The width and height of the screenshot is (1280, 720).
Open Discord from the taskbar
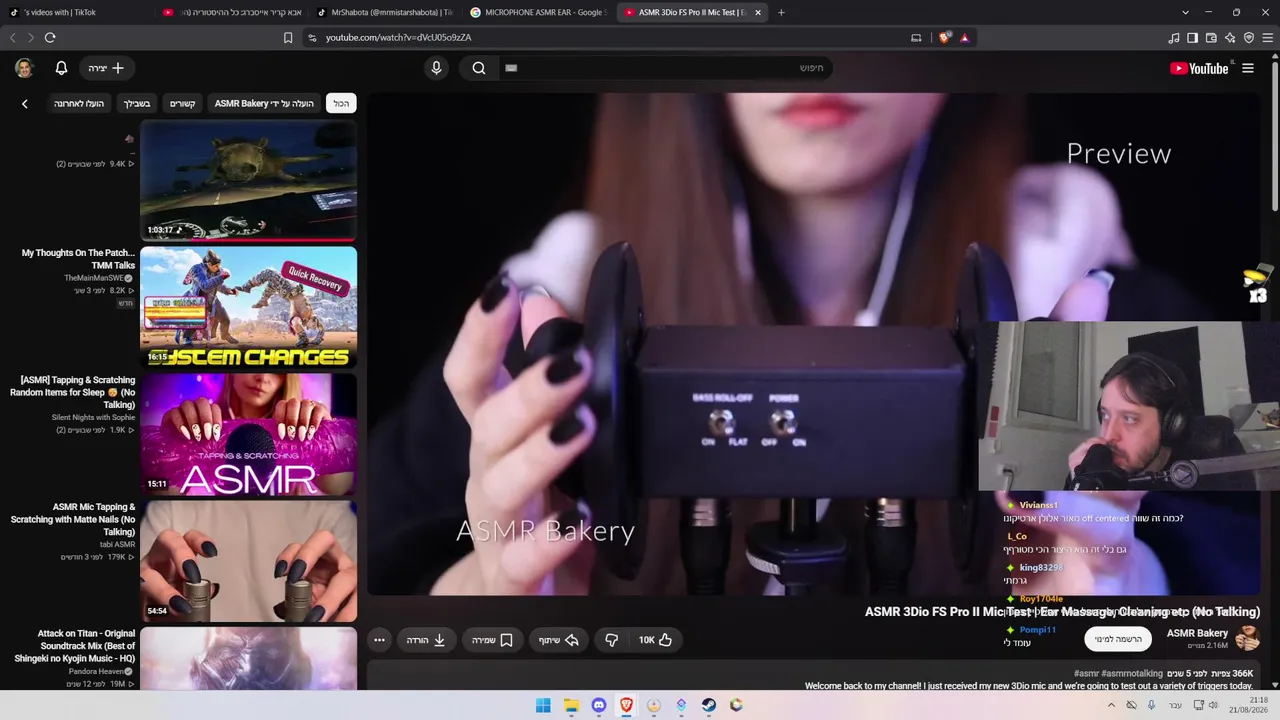[x=599, y=705]
